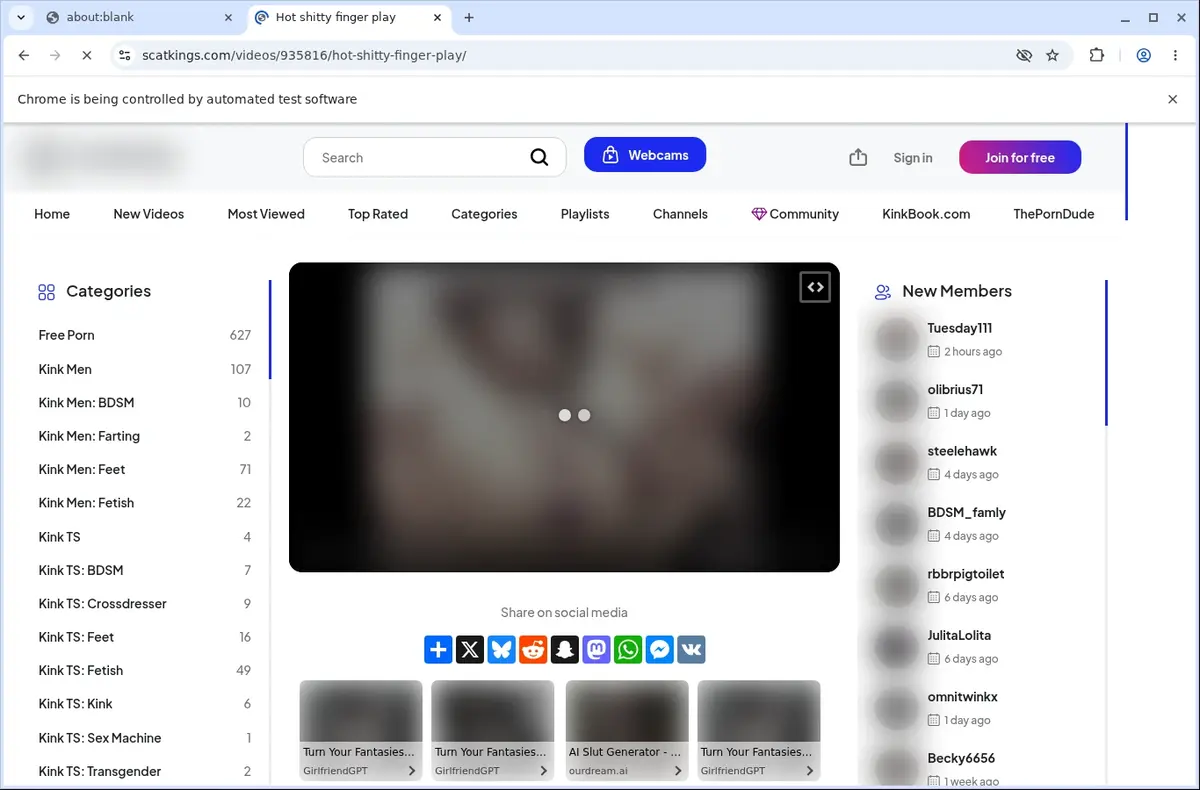This screenshot has height=790, width=1200.
Task: Open member Tuesday111's profile
Action: click(x=959, y=328)
